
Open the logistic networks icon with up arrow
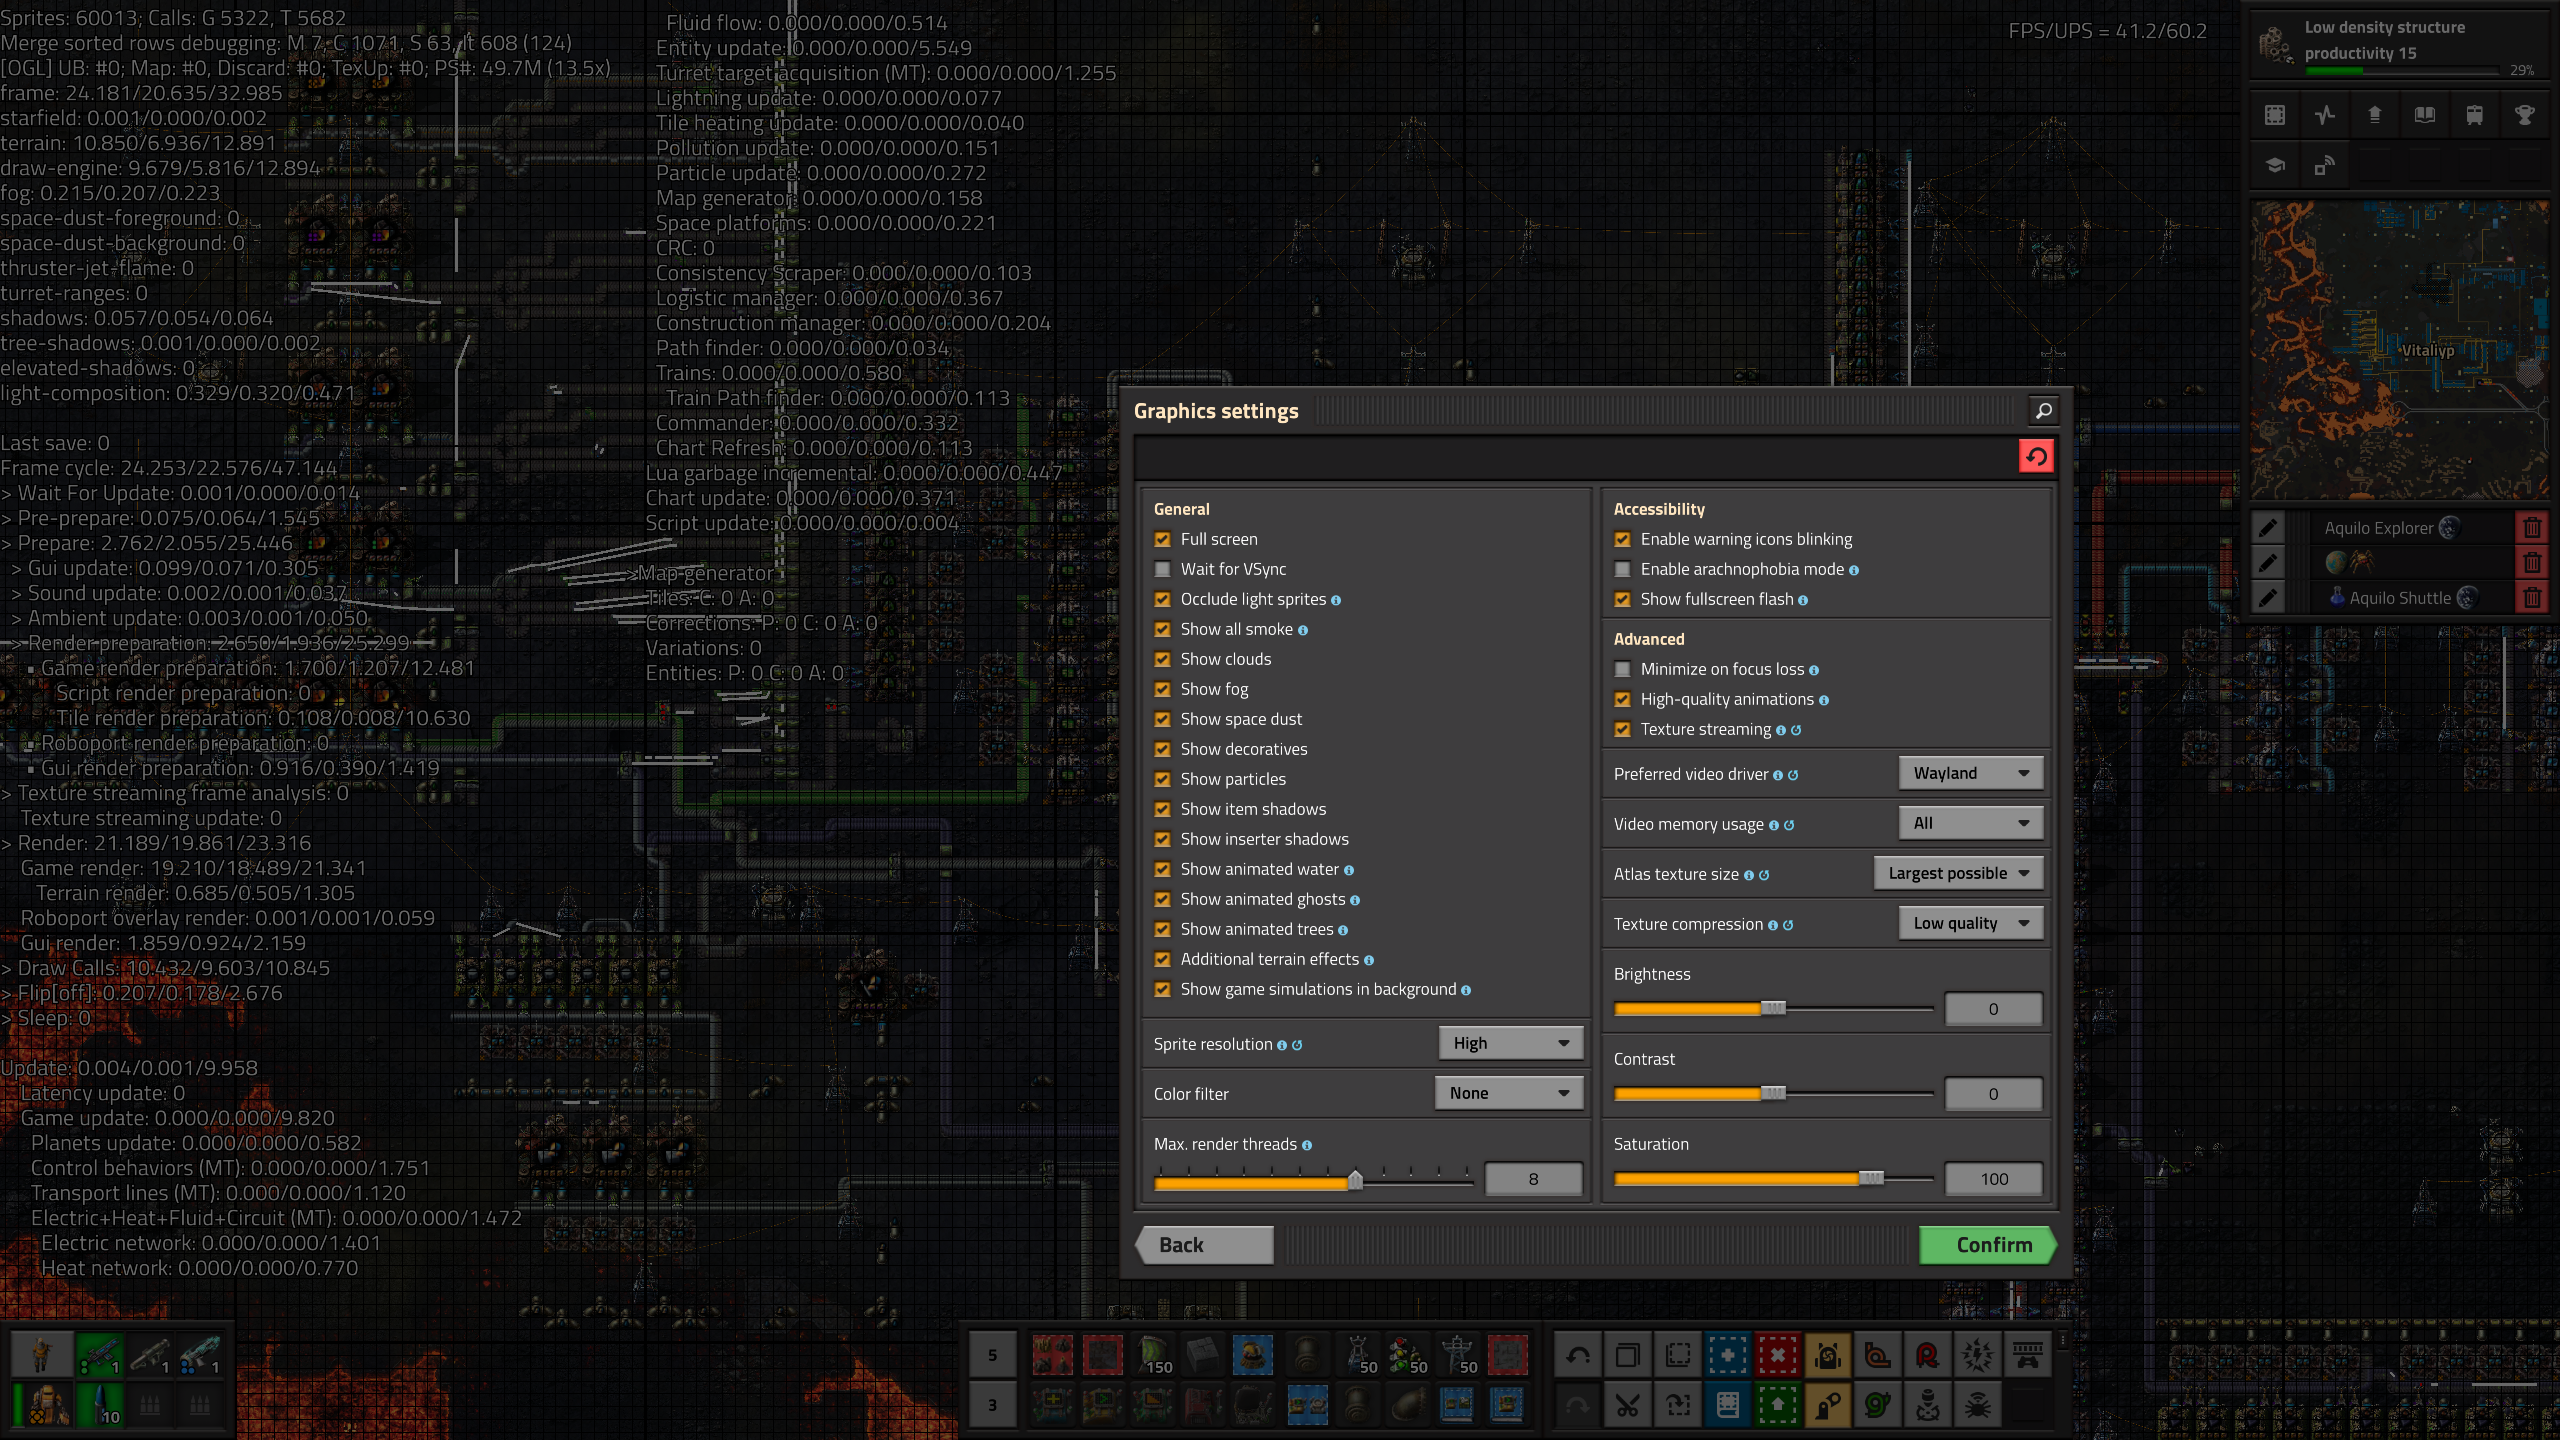click(x=2374, y=115)
